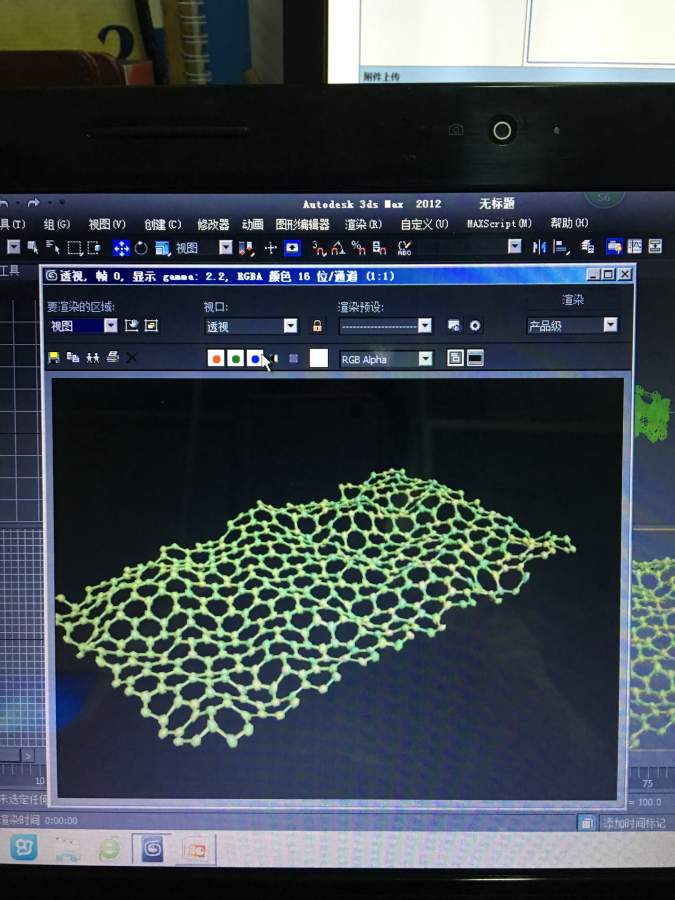Open the 帮助(H) Help menu
Screen dimensions: 675x900
click(x=569, y=223)
